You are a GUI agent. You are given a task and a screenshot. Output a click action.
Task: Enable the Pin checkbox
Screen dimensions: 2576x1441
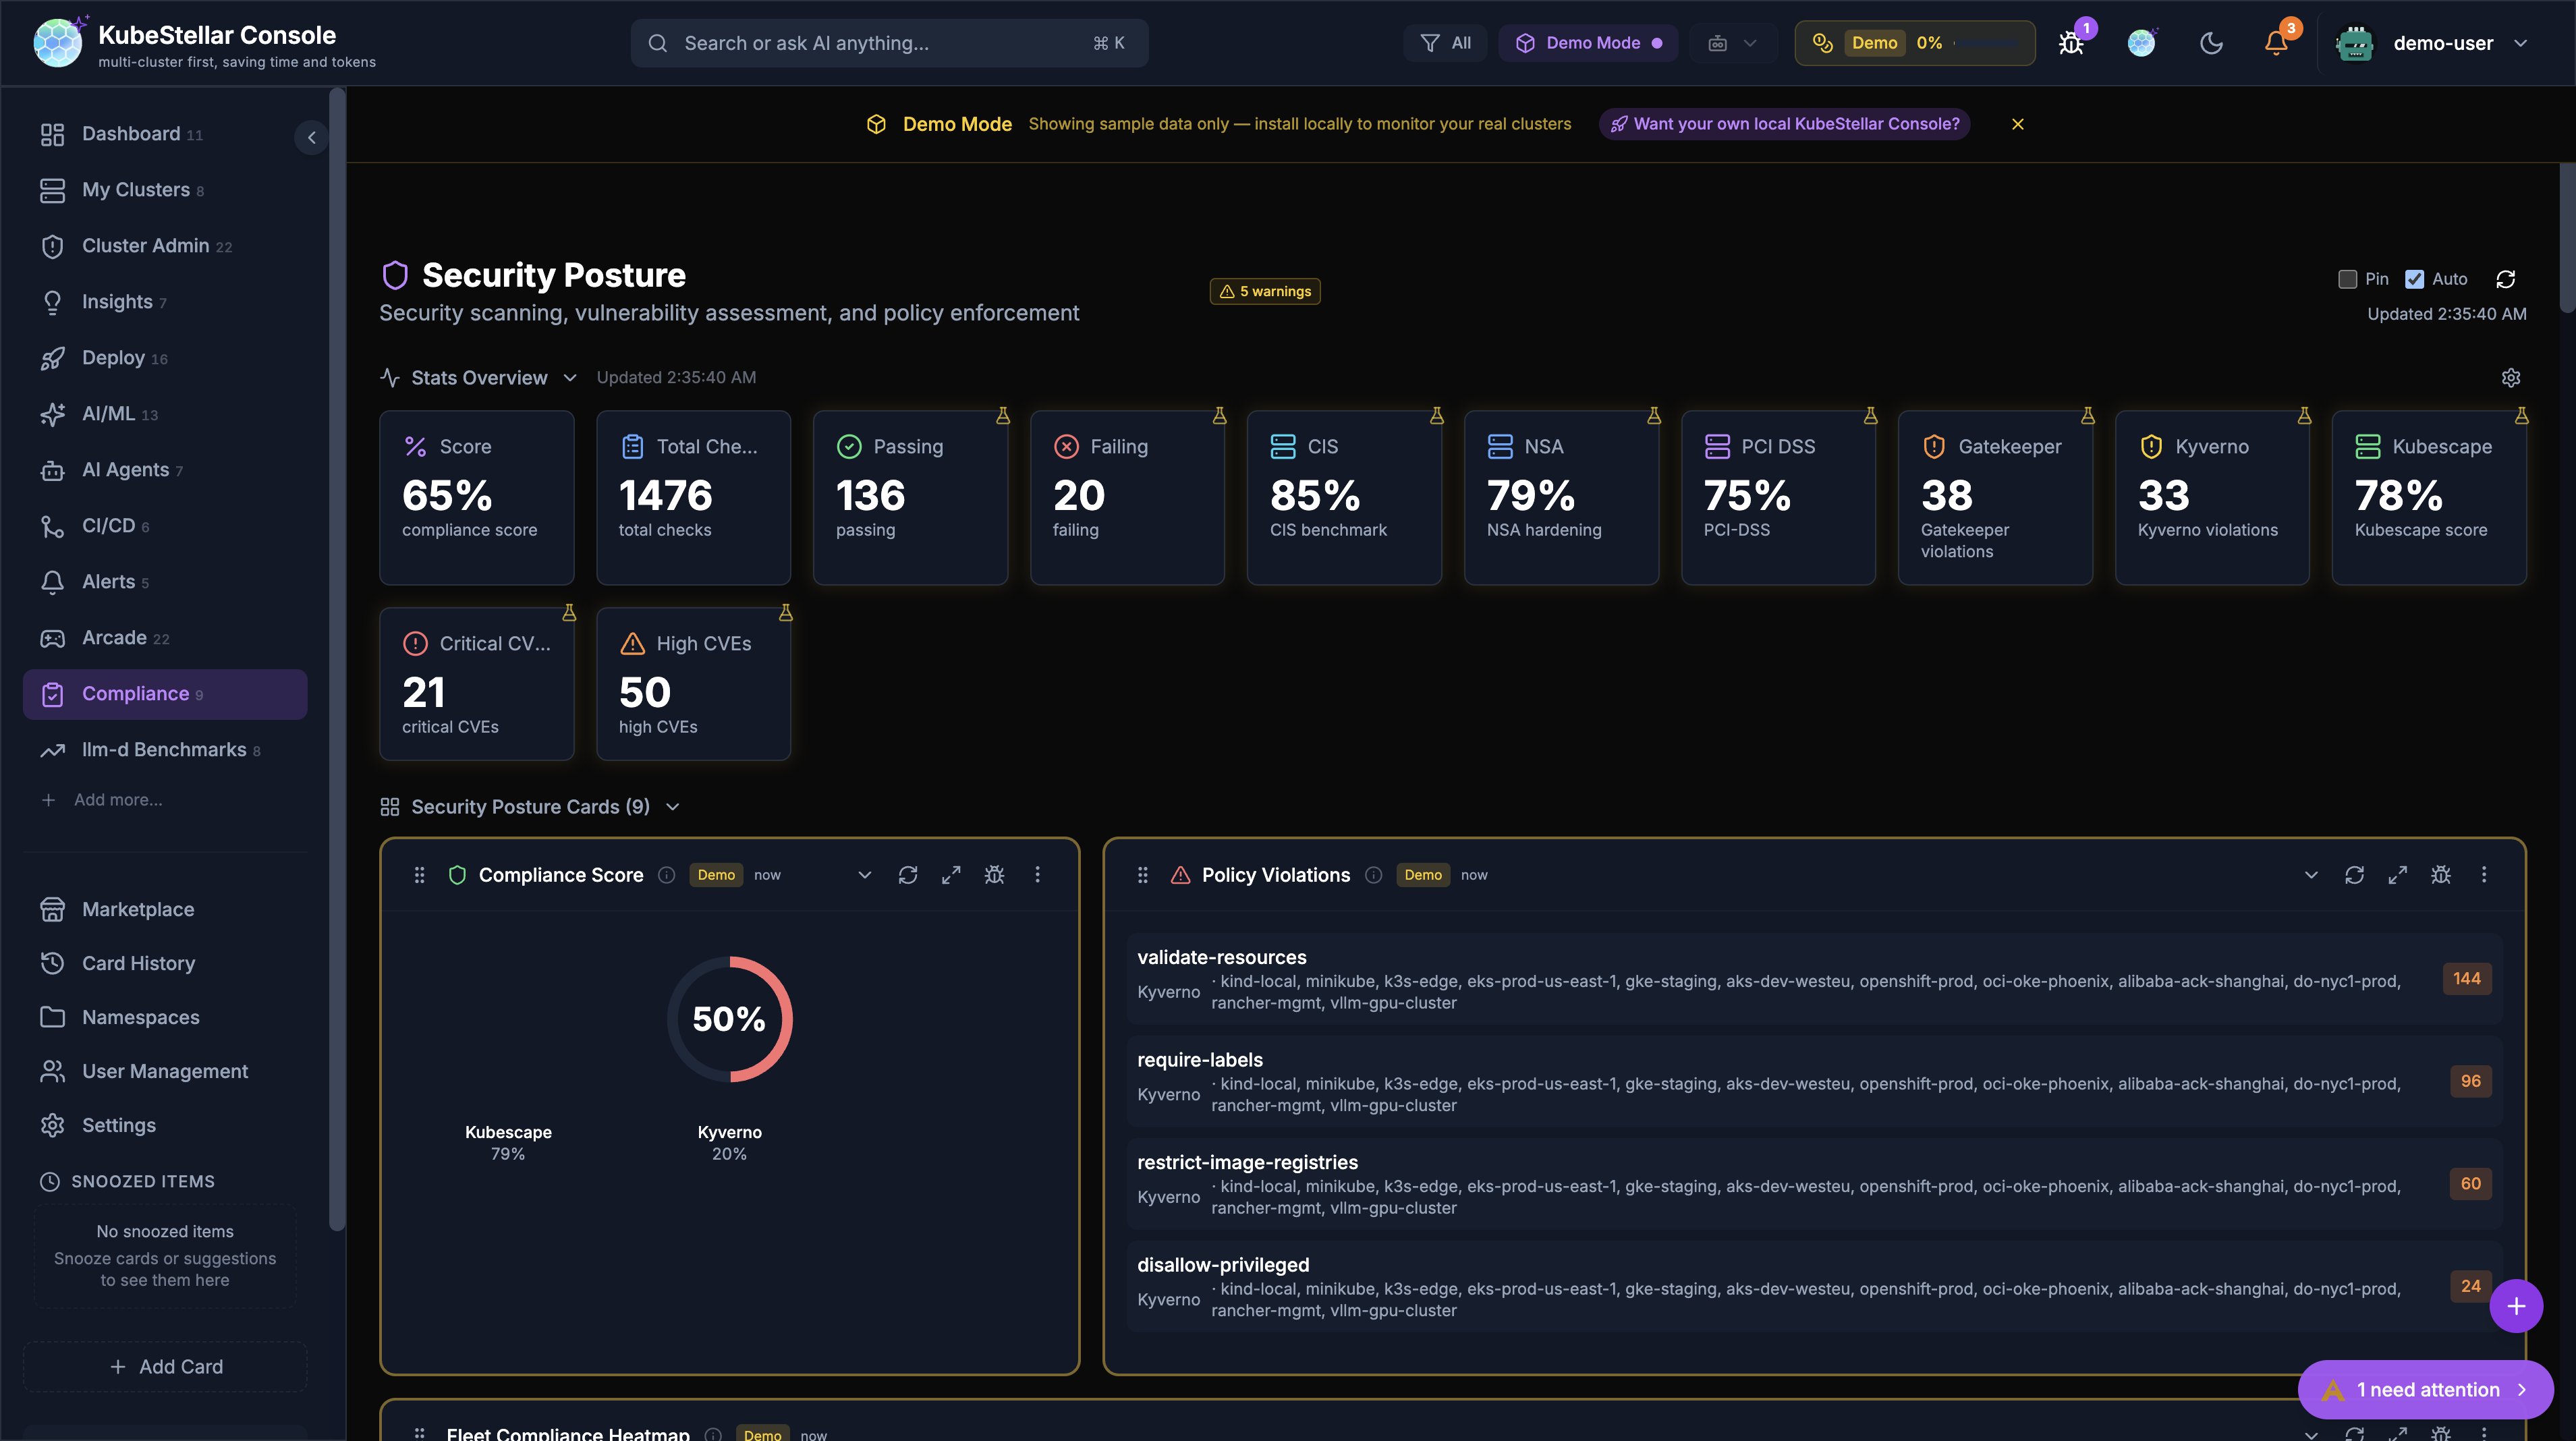click(2347, 279)
